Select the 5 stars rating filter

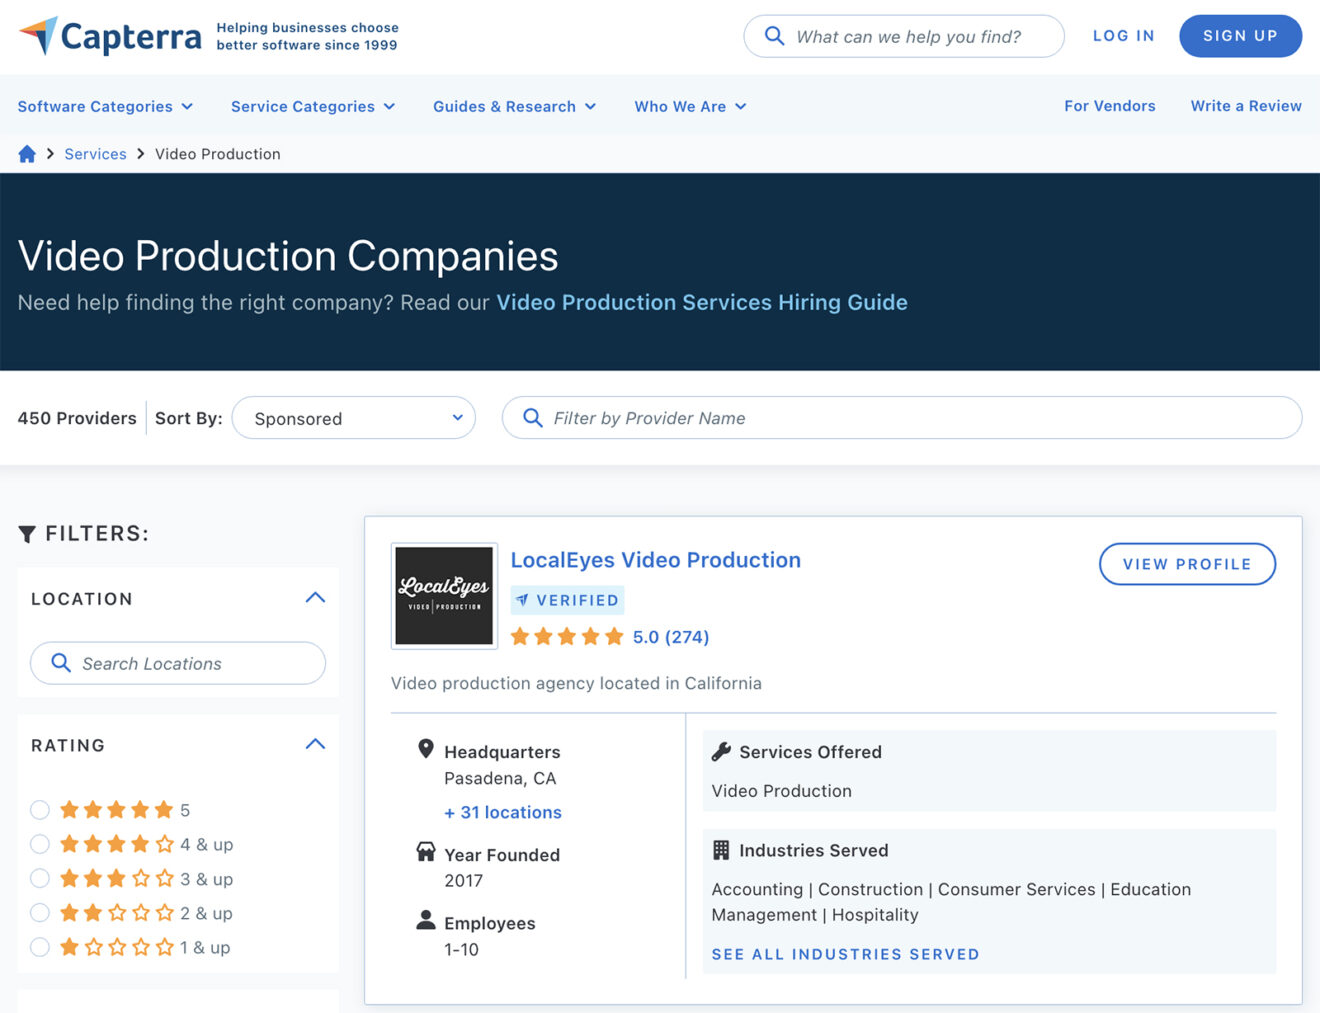pos(40,810)
